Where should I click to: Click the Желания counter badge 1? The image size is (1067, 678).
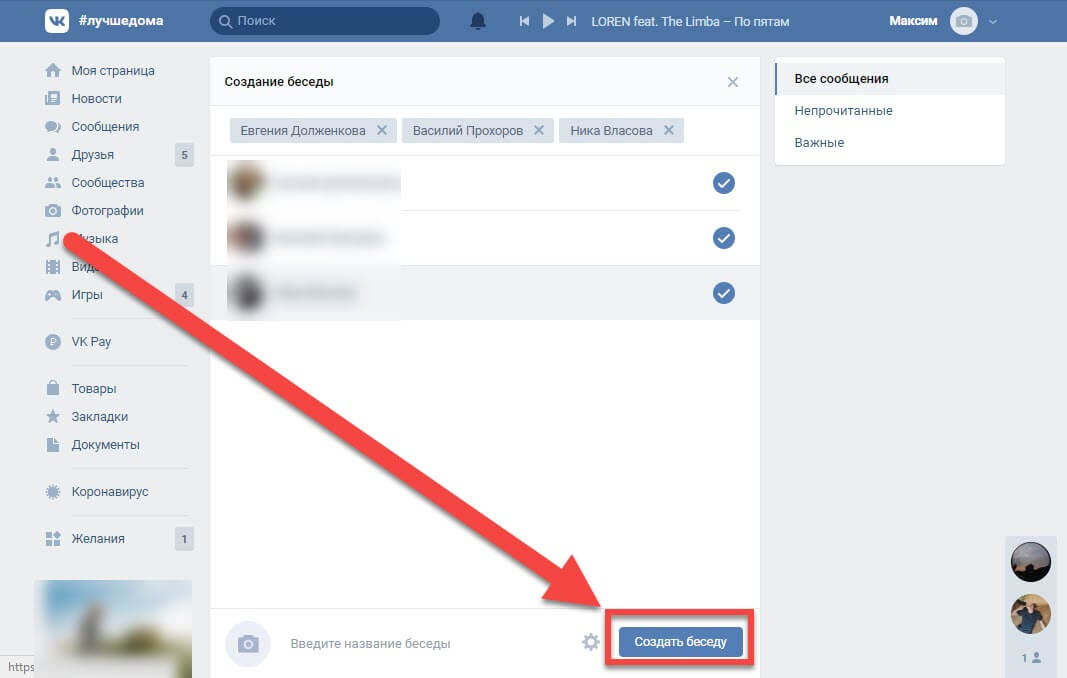click(184, 538)
